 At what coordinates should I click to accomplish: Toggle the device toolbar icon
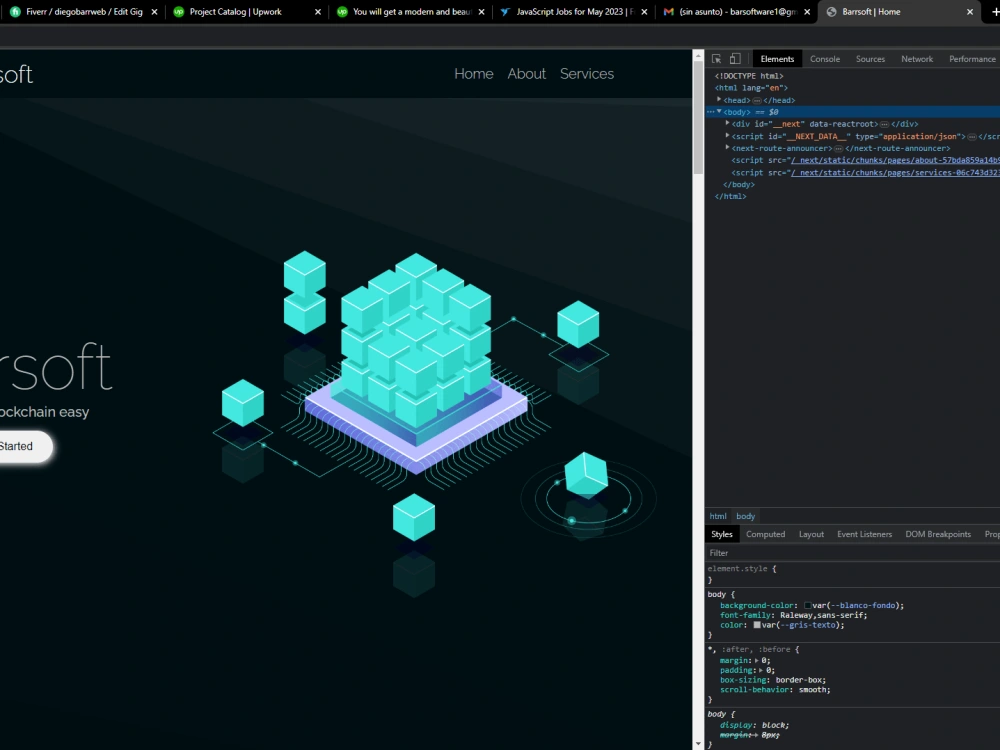click(735, 59)
